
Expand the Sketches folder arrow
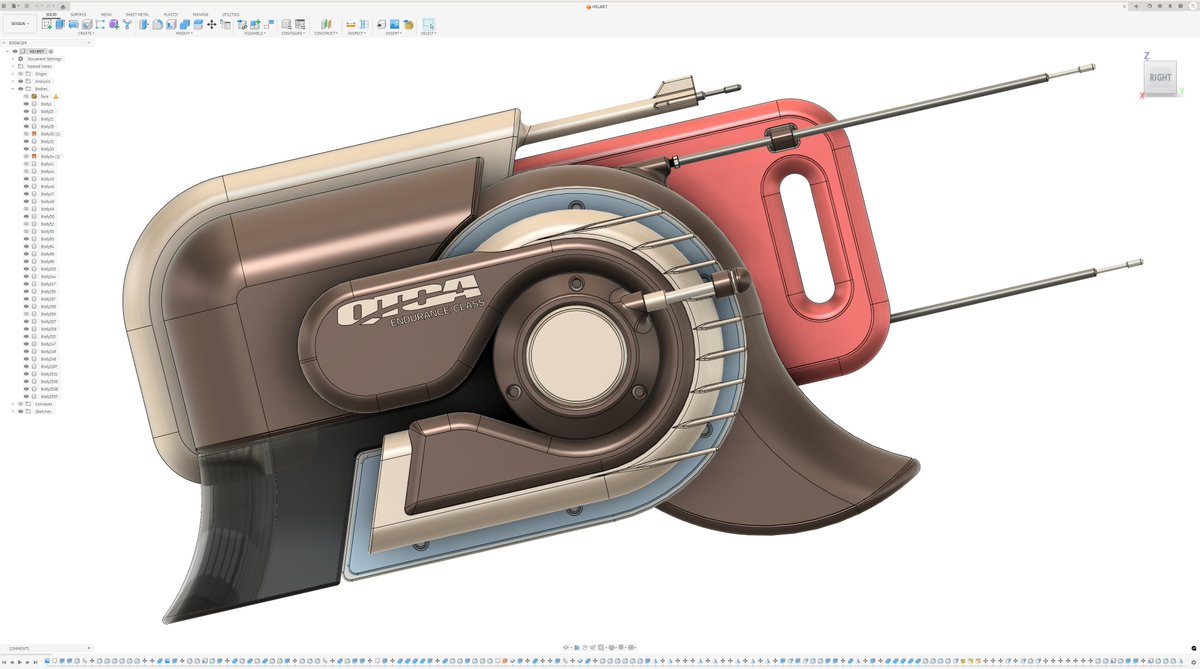tap(13, 411)
